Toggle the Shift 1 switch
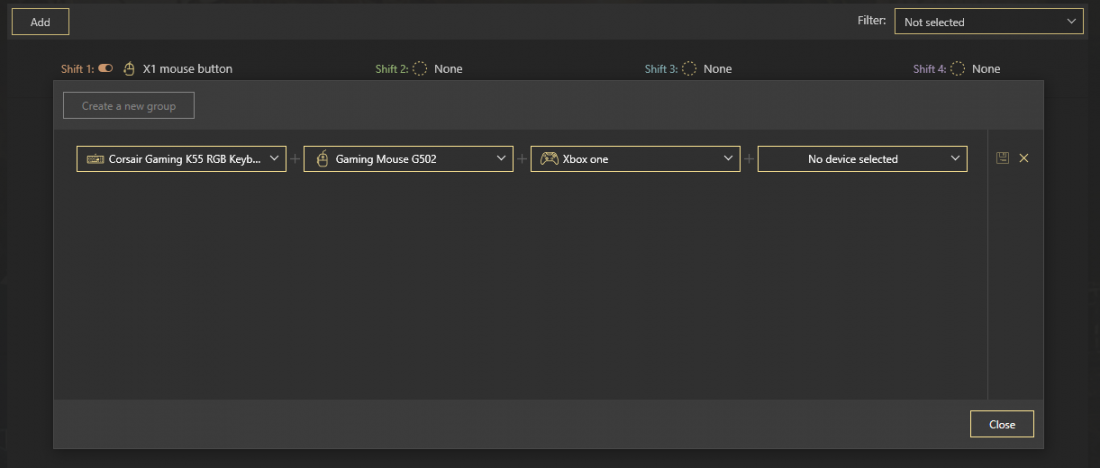Viewport: 1100px width, 468px height. click(106, 69)
